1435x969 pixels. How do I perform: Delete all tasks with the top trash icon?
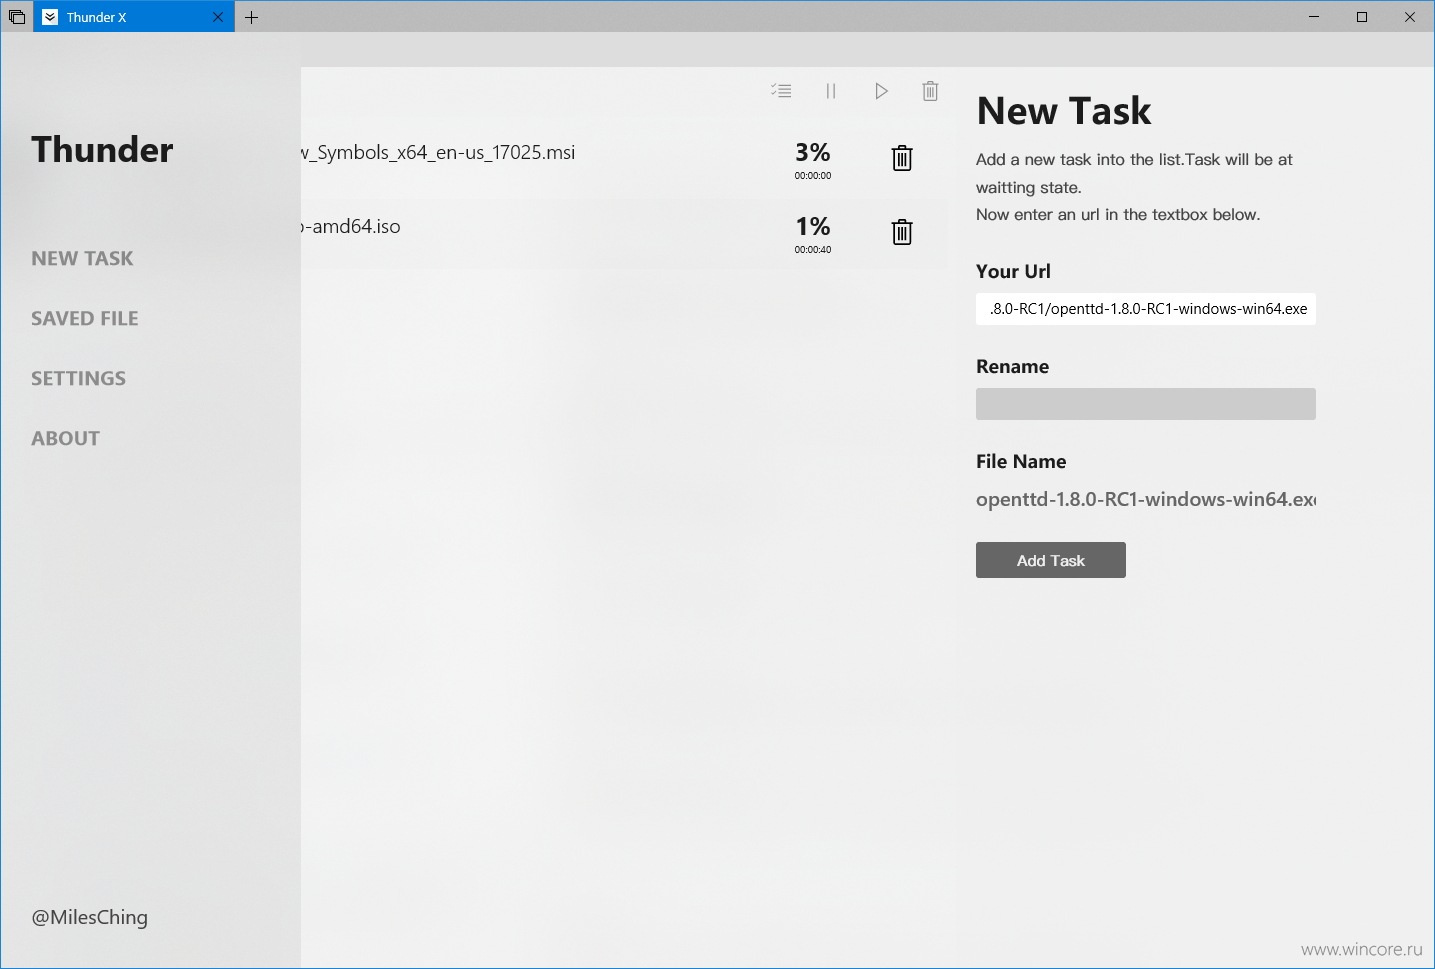[930, 91]
